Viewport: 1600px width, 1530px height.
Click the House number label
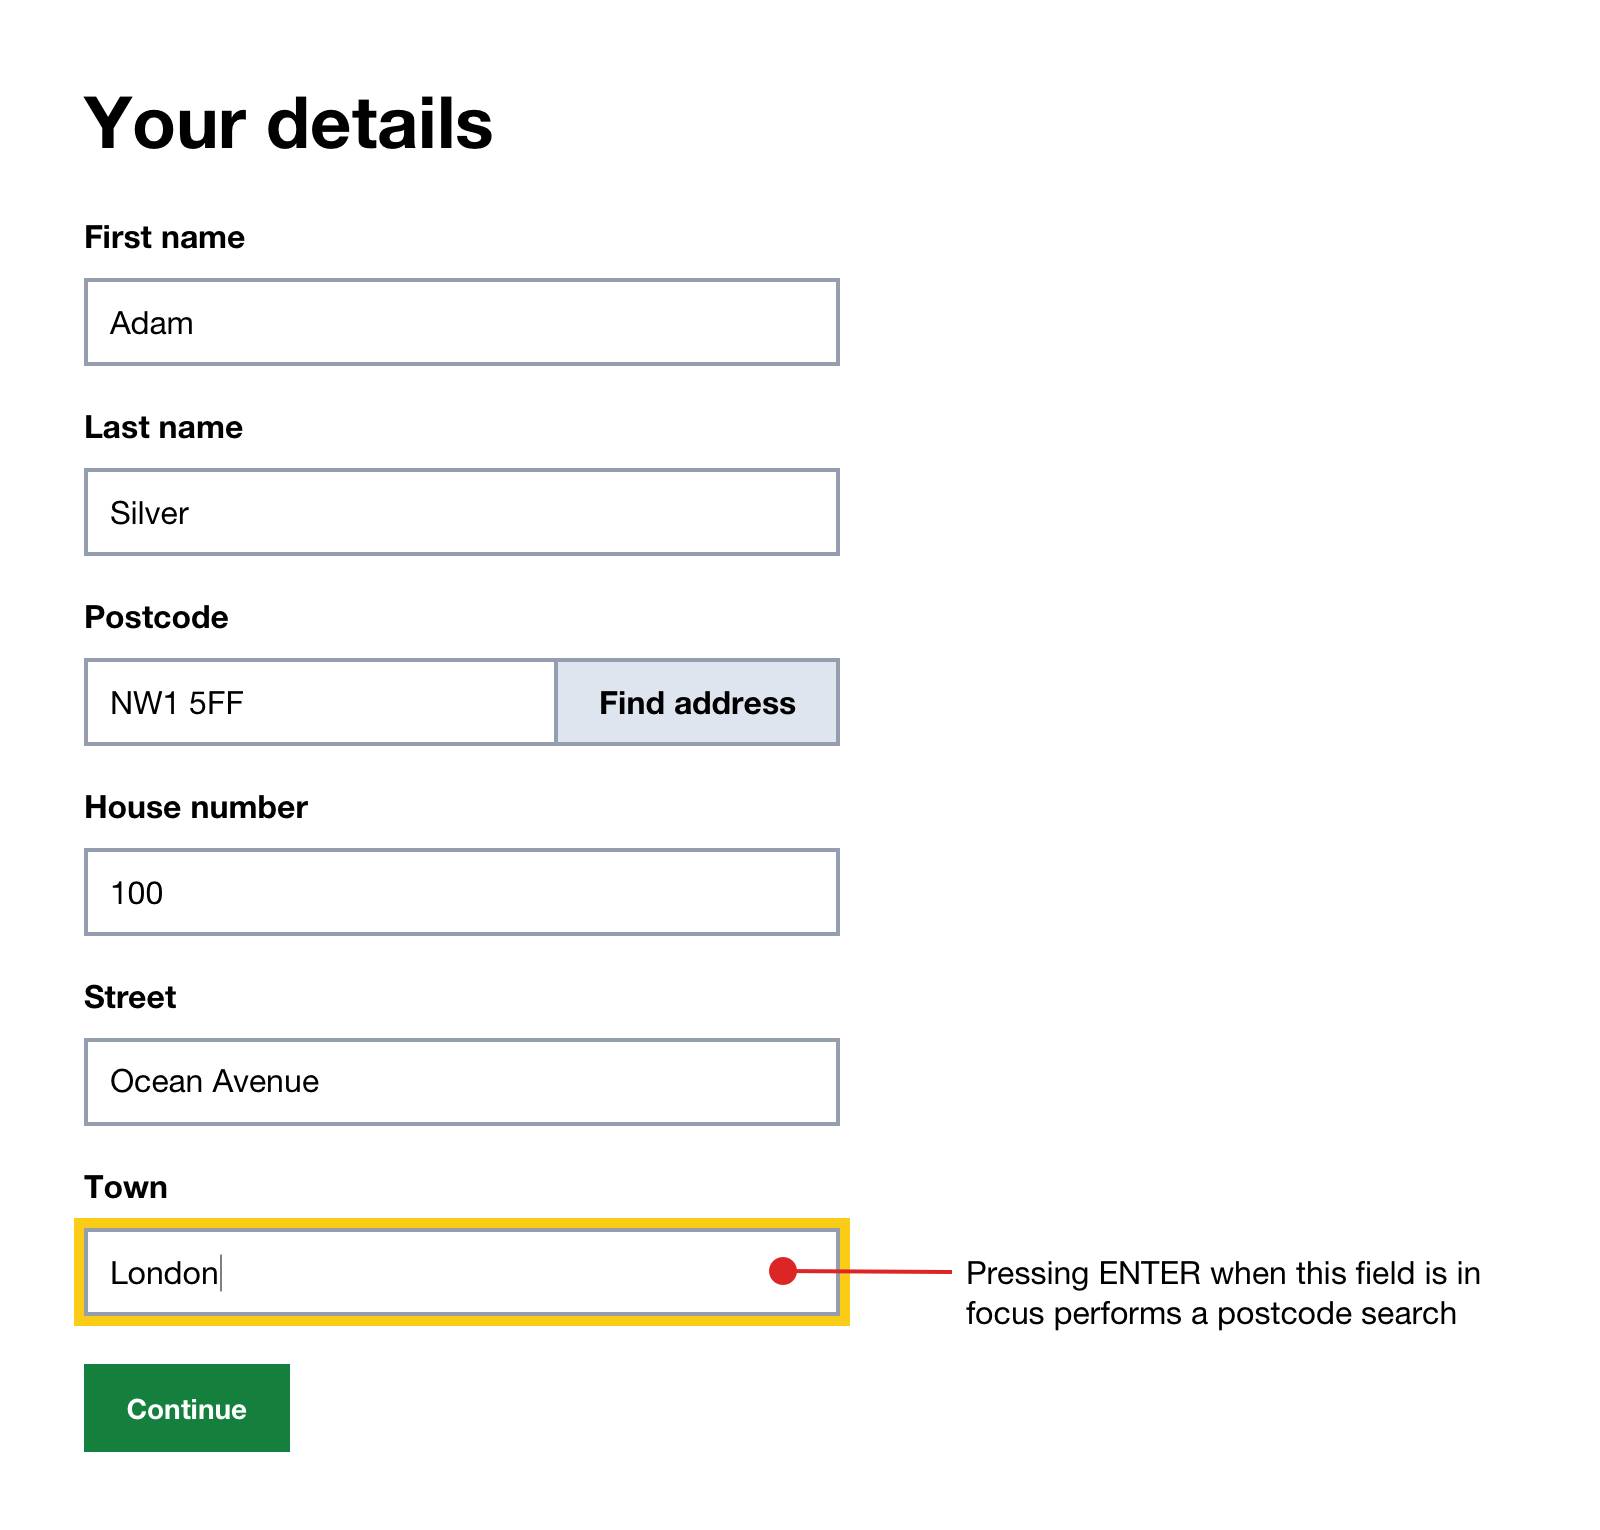(x=196, y=807)
